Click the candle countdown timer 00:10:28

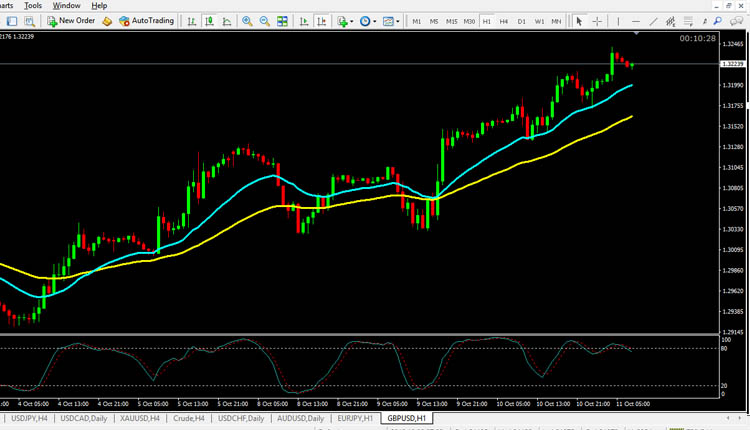pyautogui.click(x=698, y=39)
